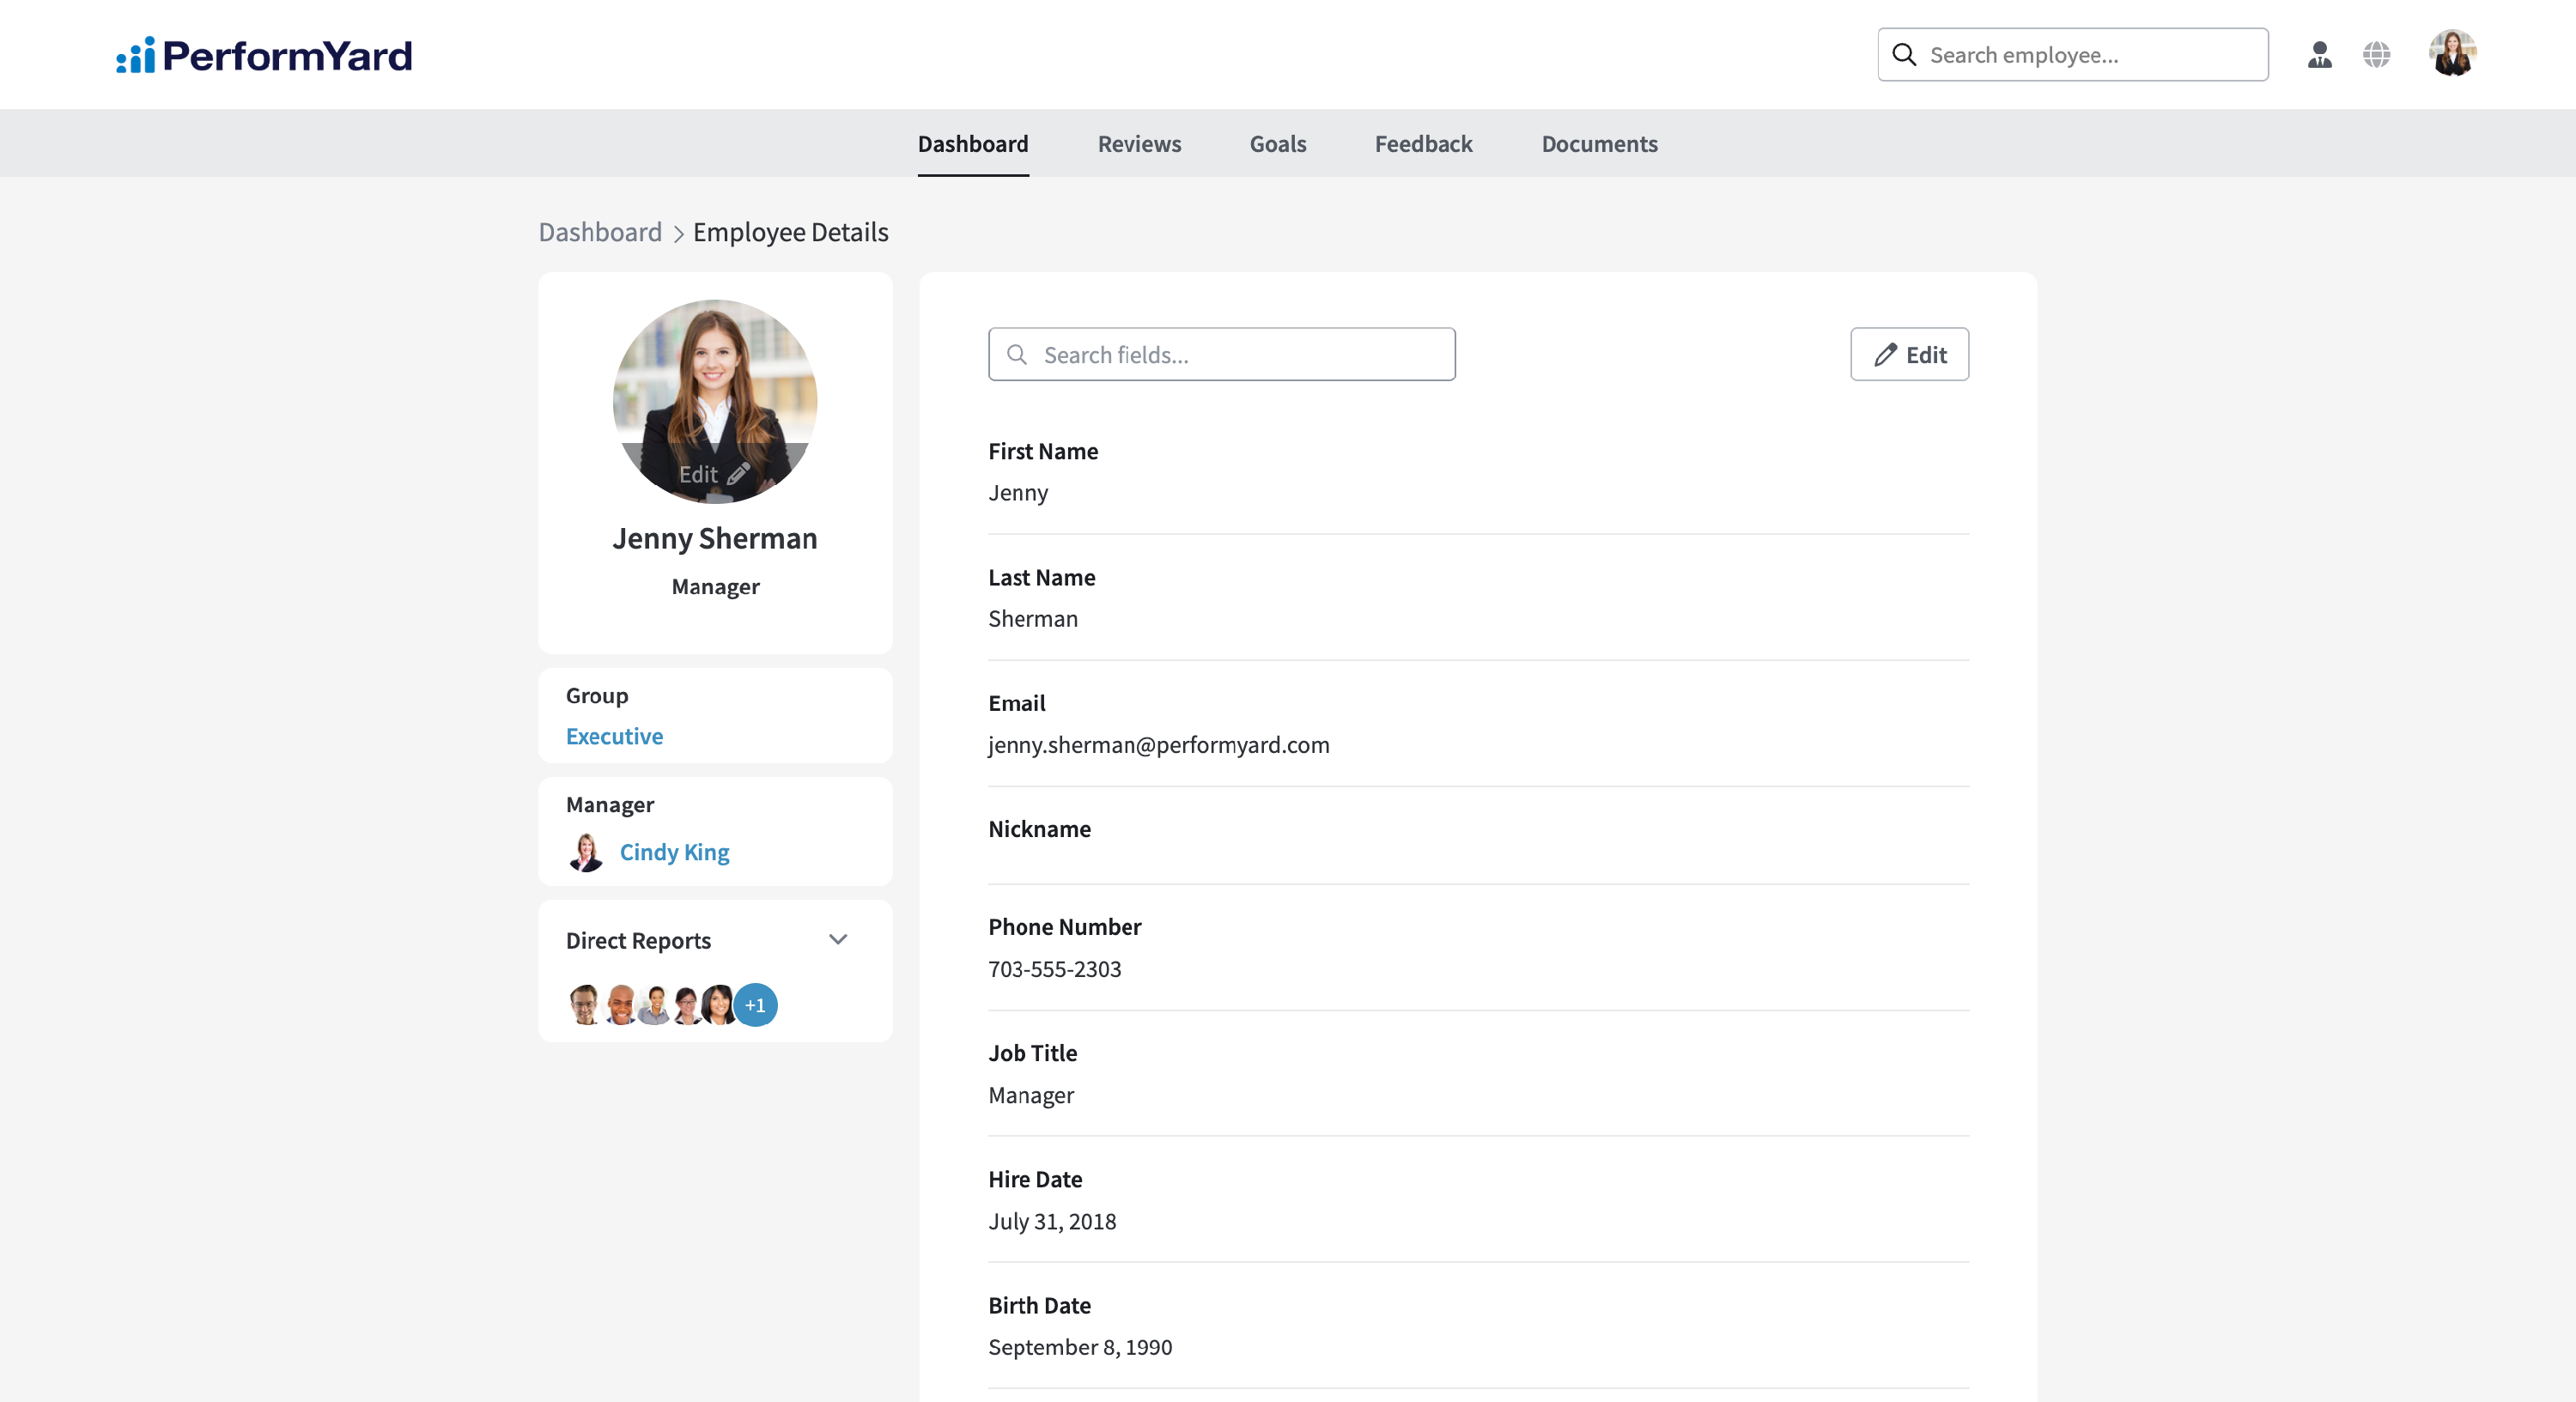Click the globe language icon

[2376, 55]
